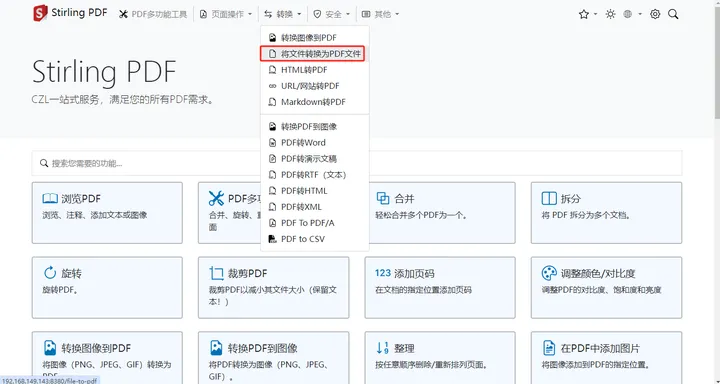Open the 旋转 rotate icon card
This screenshot has width=720, height=384.
[107, 288]
